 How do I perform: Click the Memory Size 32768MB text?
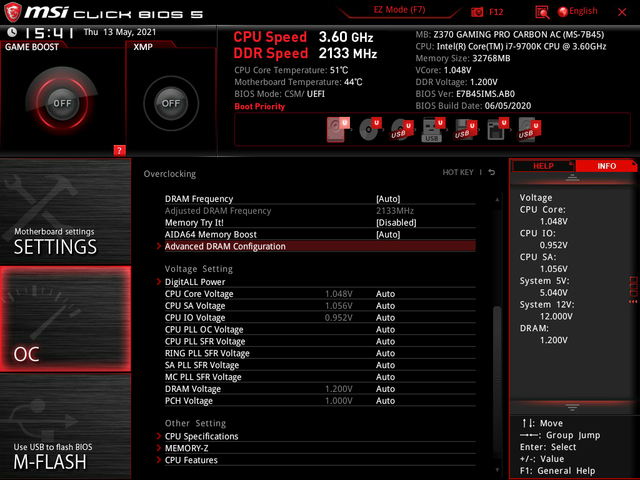coord(463,58)
